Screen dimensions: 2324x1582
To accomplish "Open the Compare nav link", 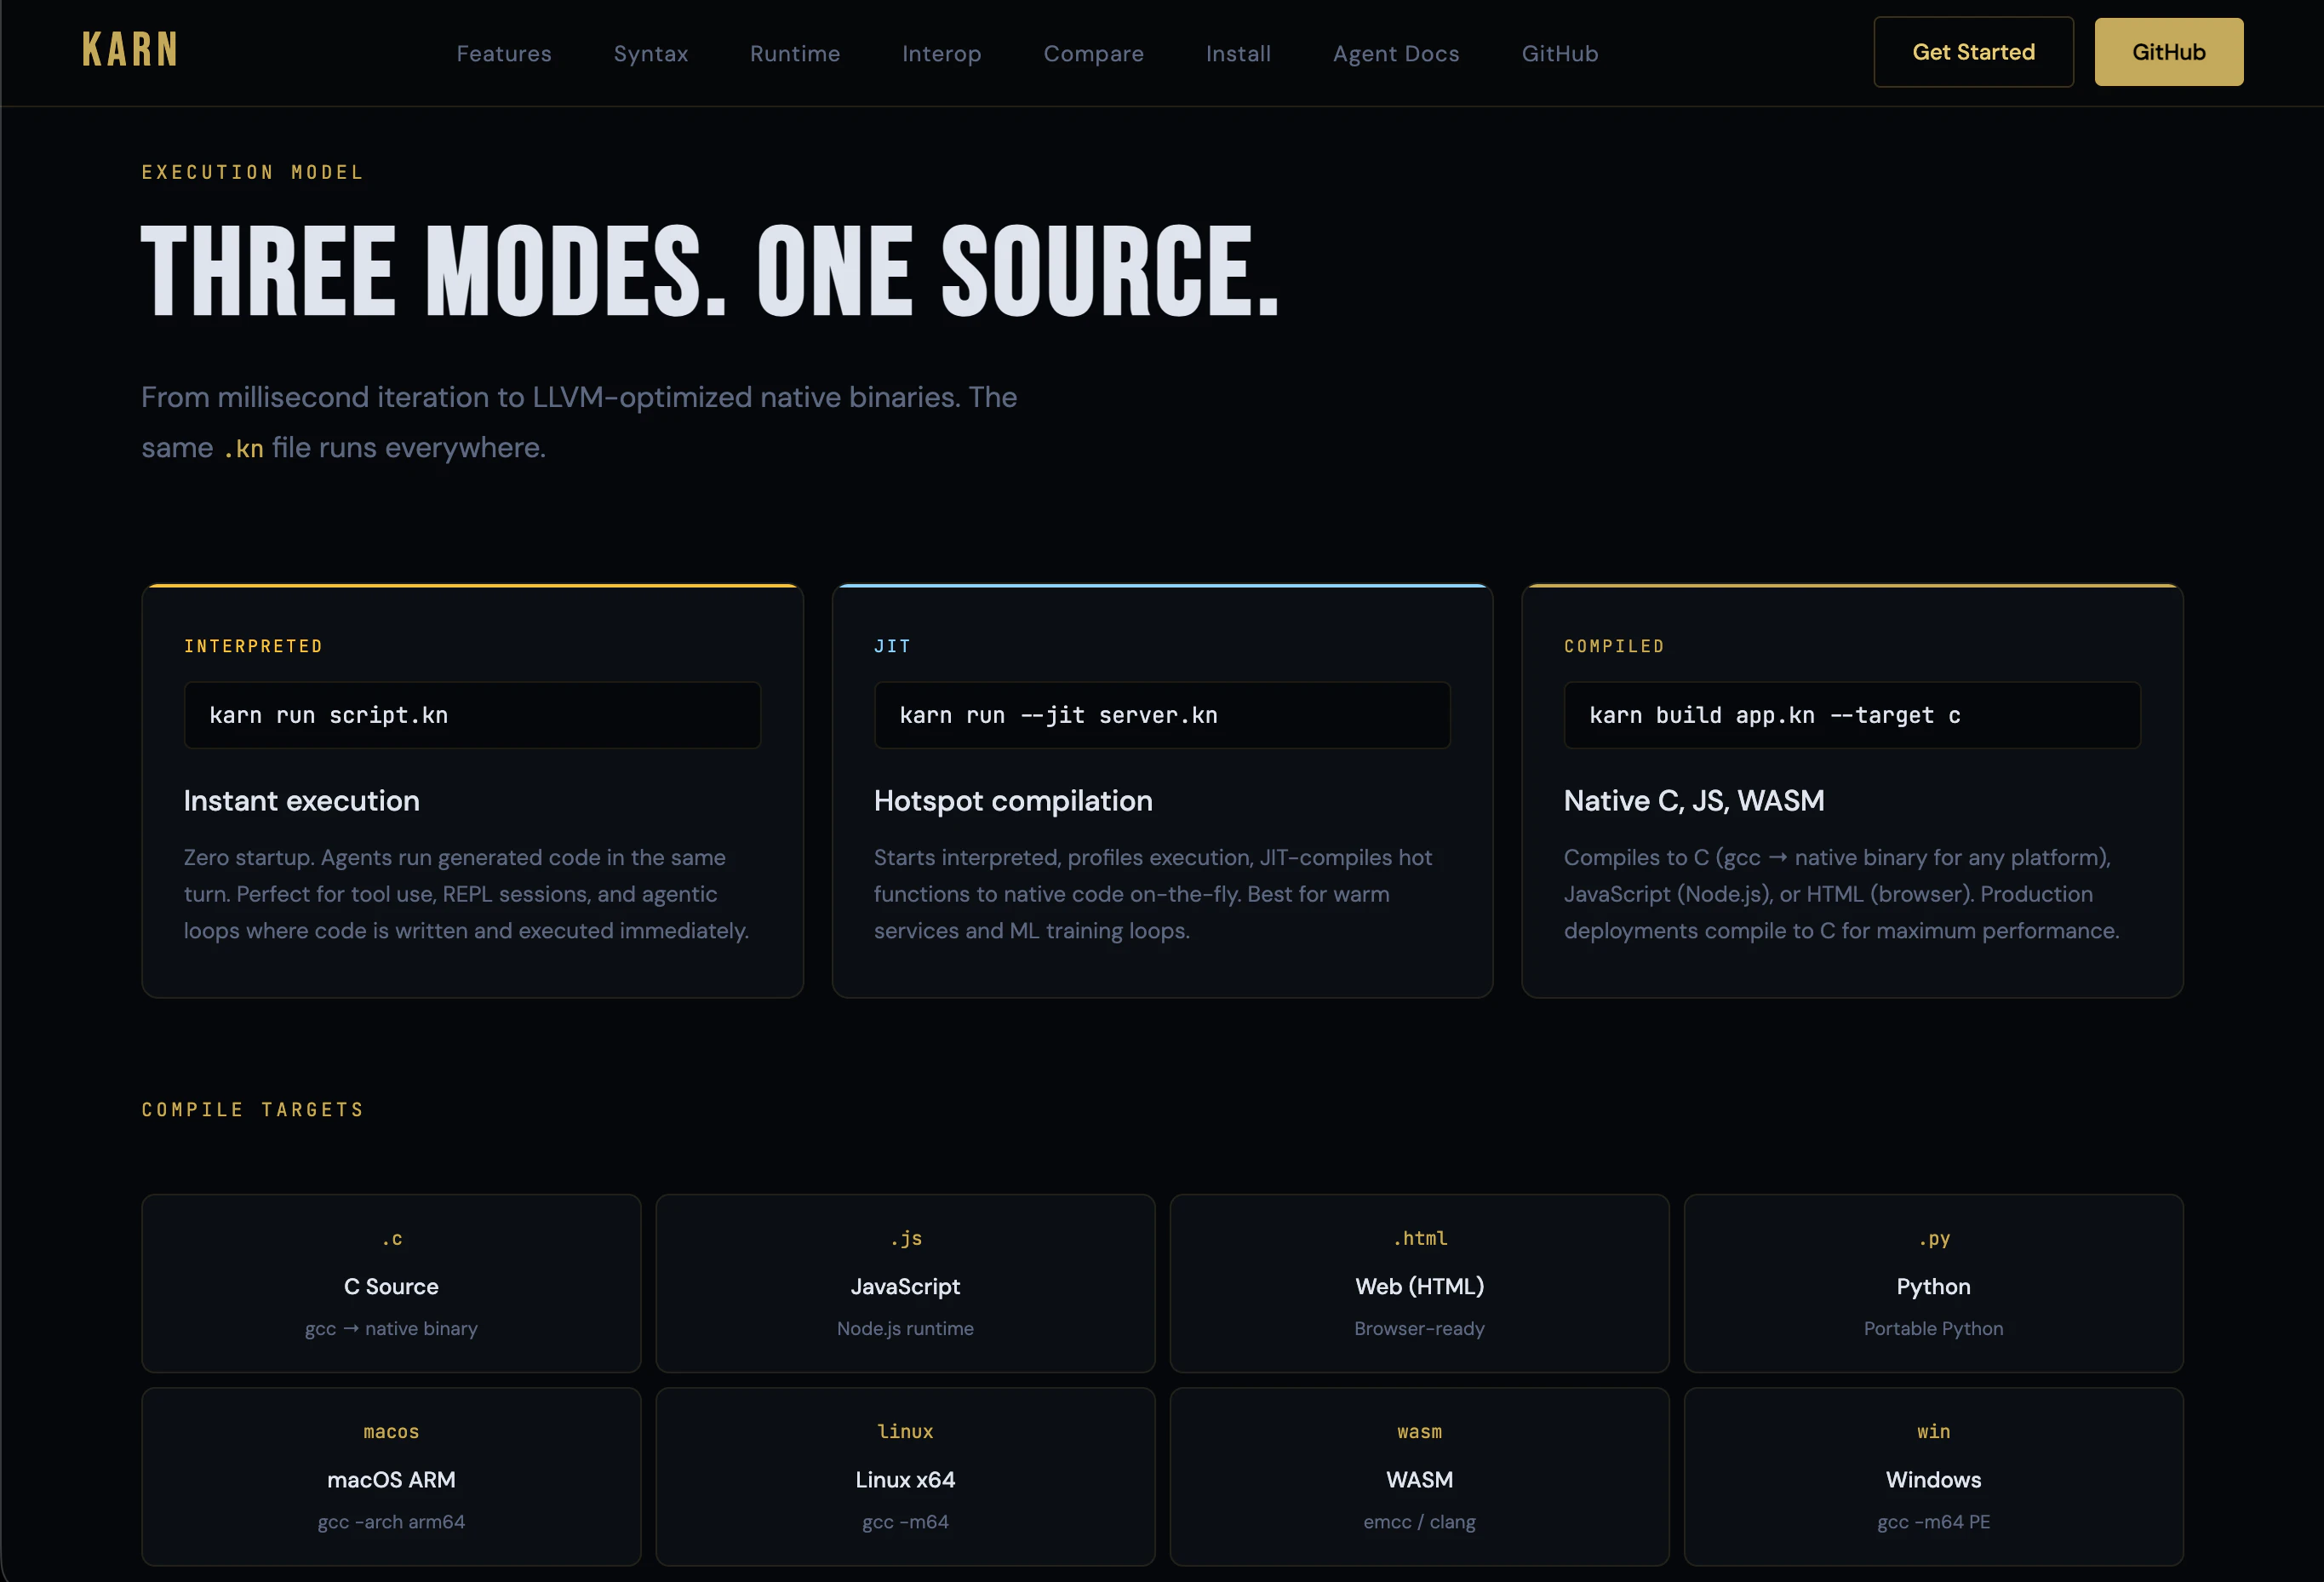I will [x=1094, y=54].
